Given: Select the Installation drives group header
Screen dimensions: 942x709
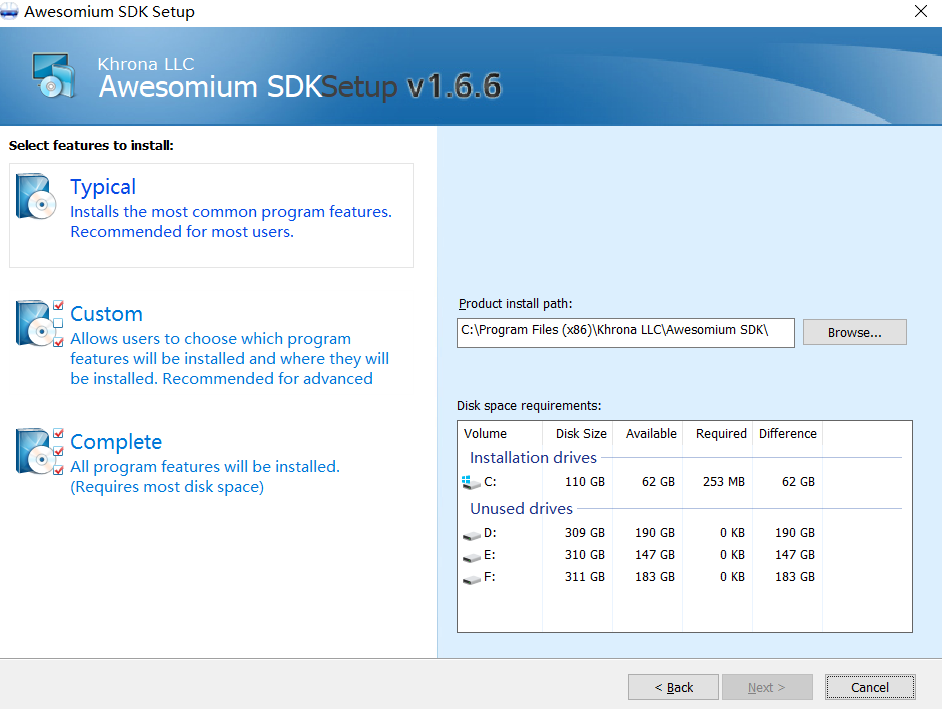Looking at the screenshot, I should tap(533, 457).
